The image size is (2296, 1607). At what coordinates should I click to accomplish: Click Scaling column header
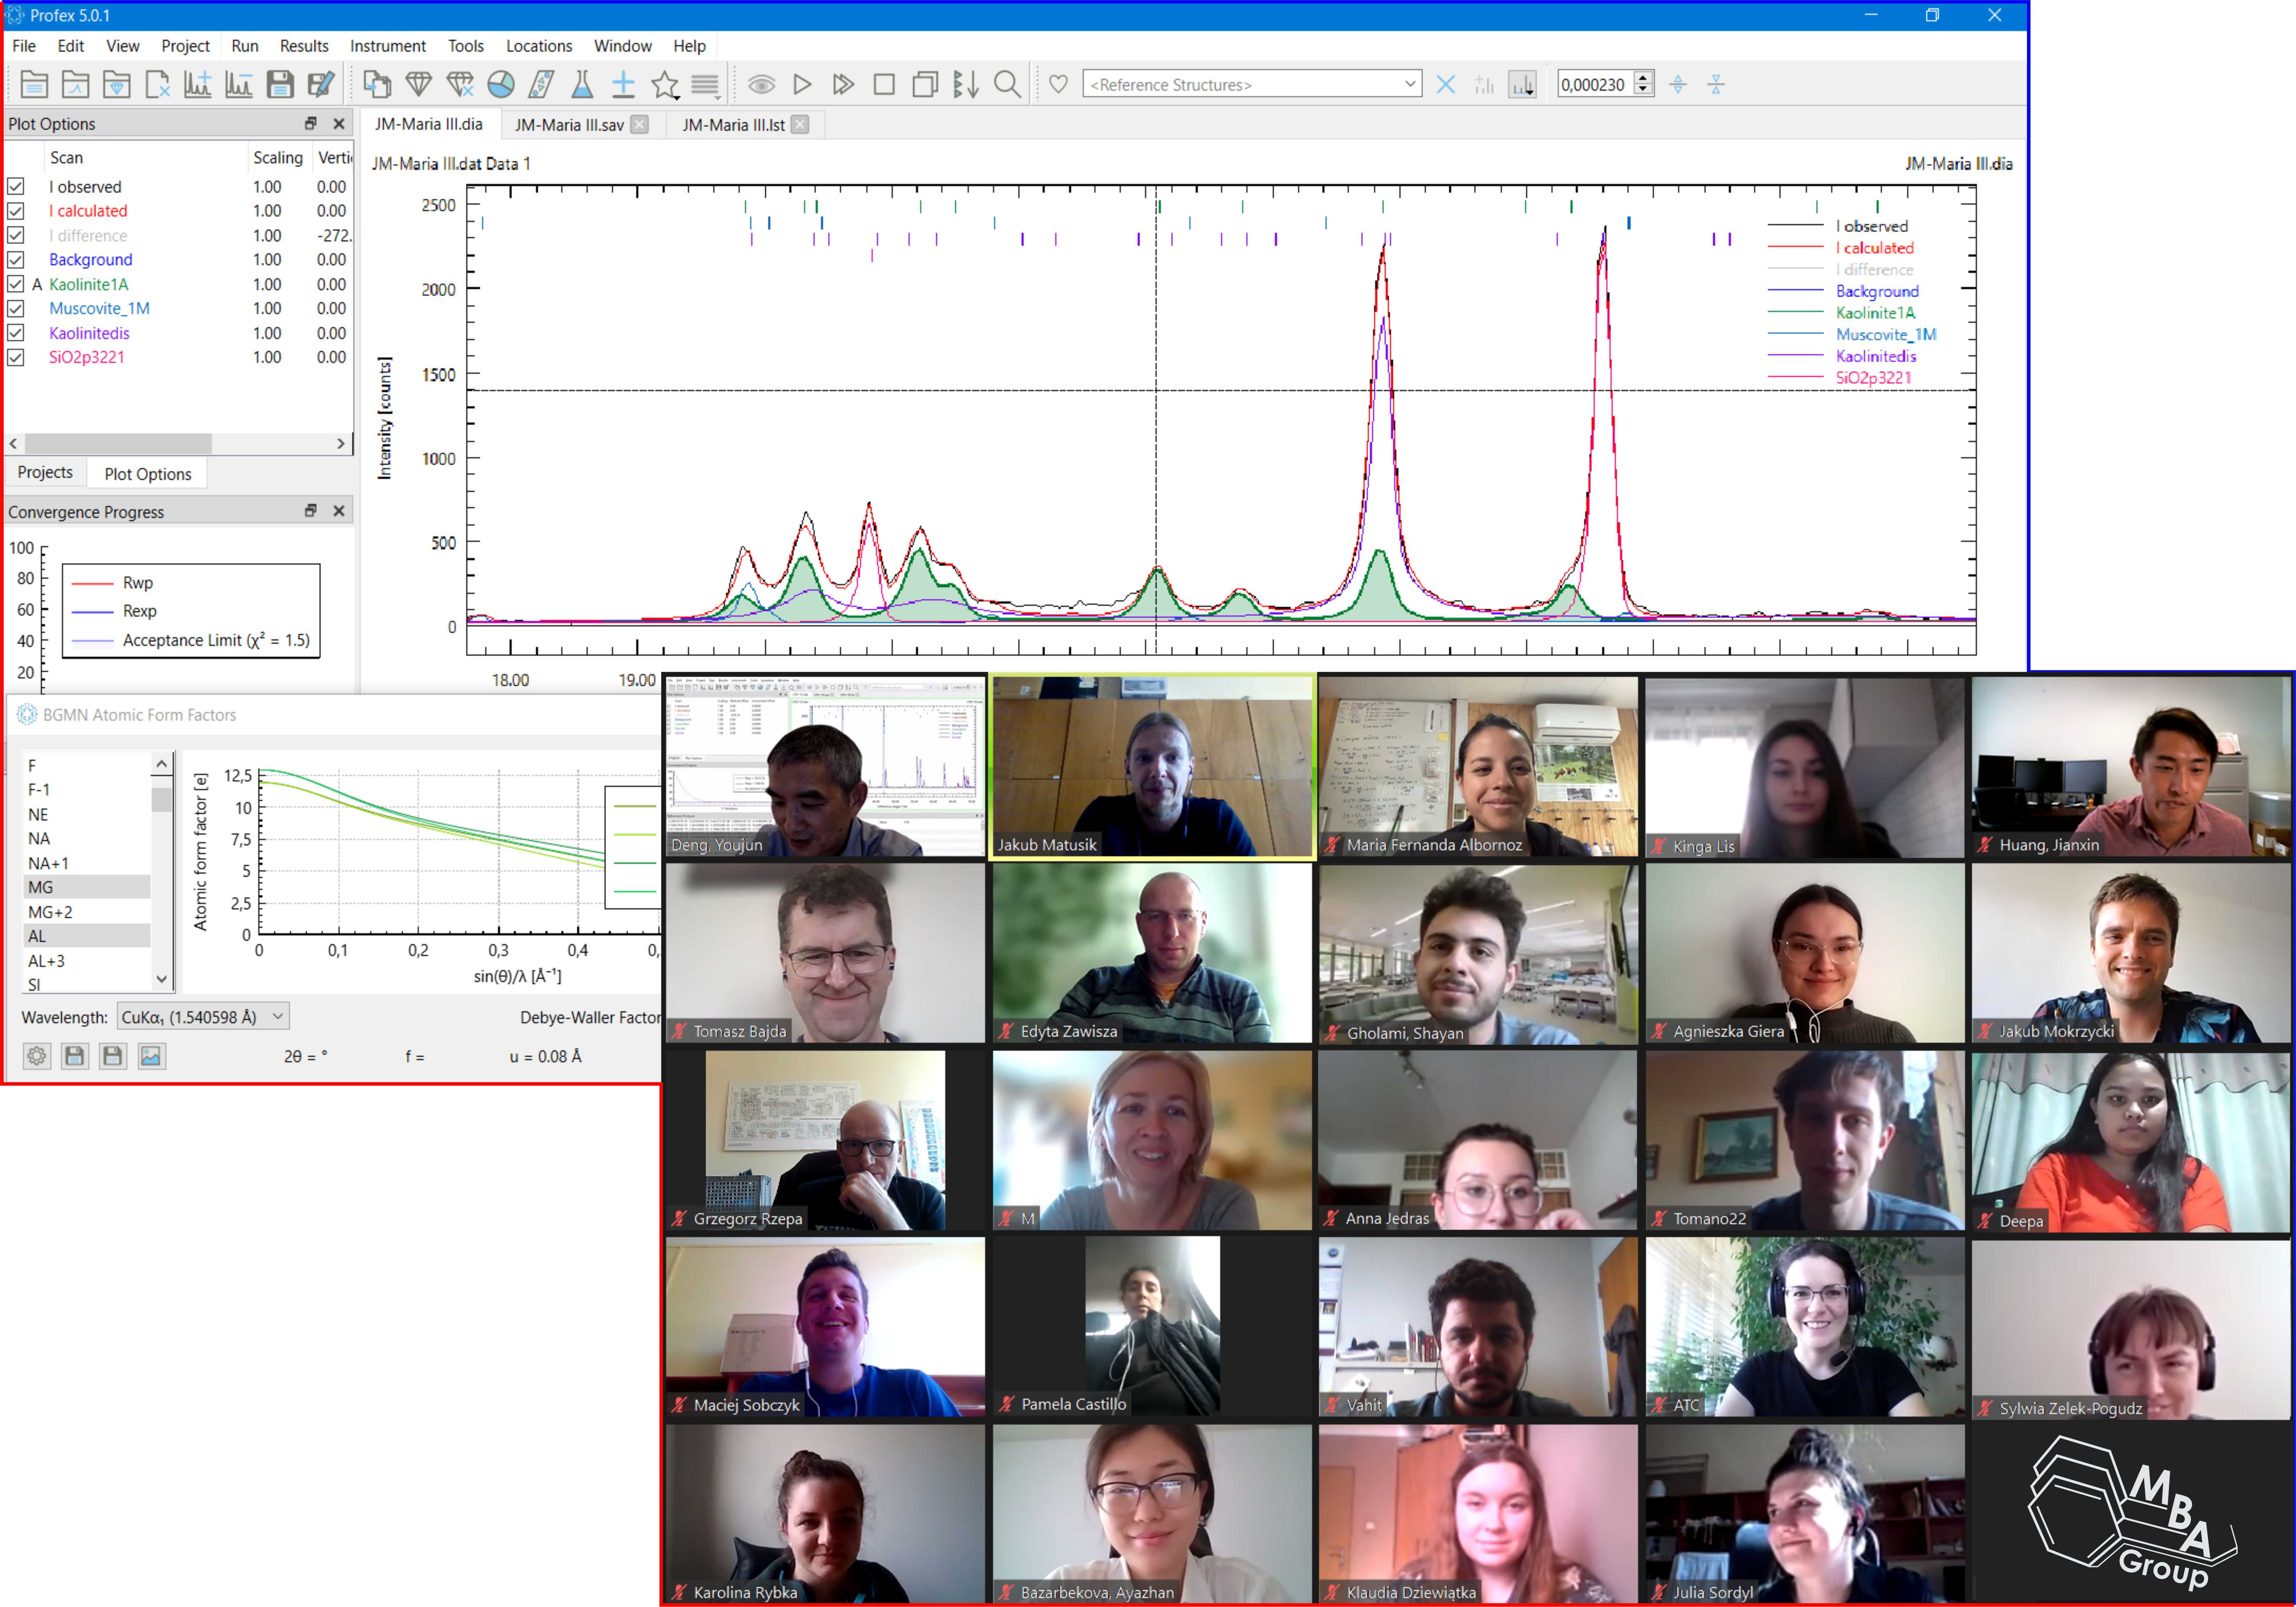coord(278,158)
